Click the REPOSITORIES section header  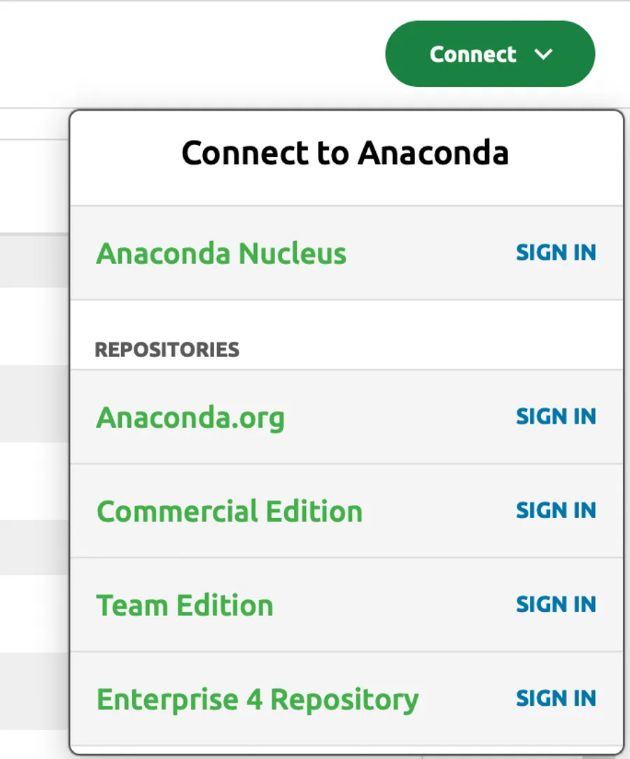tap(167, 350)
